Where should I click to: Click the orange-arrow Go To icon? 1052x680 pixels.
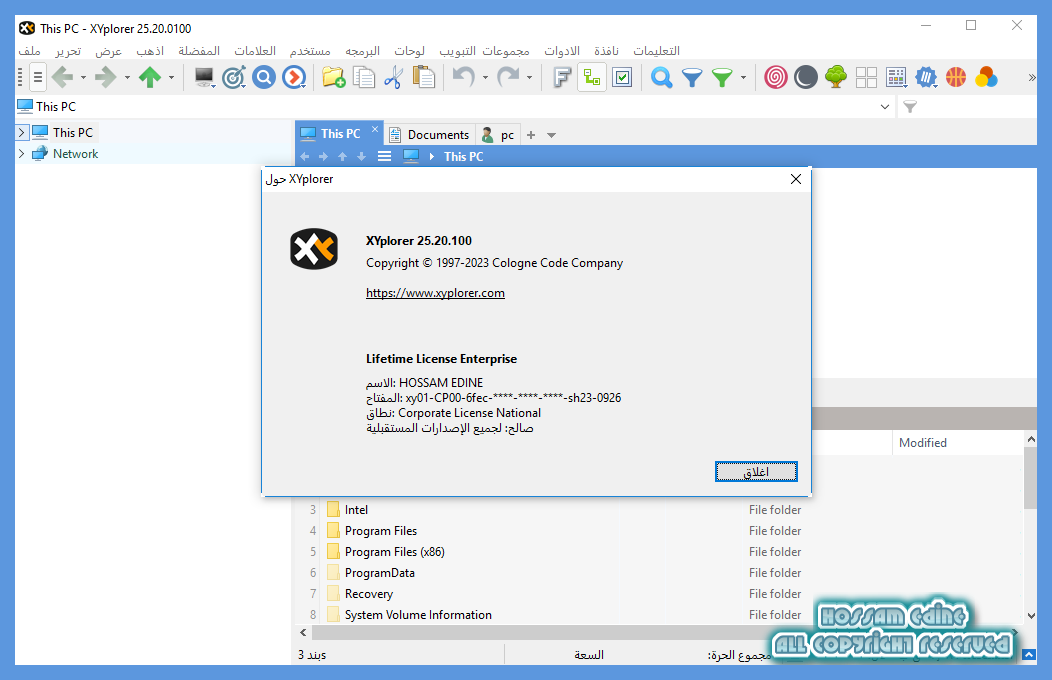coord(294,77)
